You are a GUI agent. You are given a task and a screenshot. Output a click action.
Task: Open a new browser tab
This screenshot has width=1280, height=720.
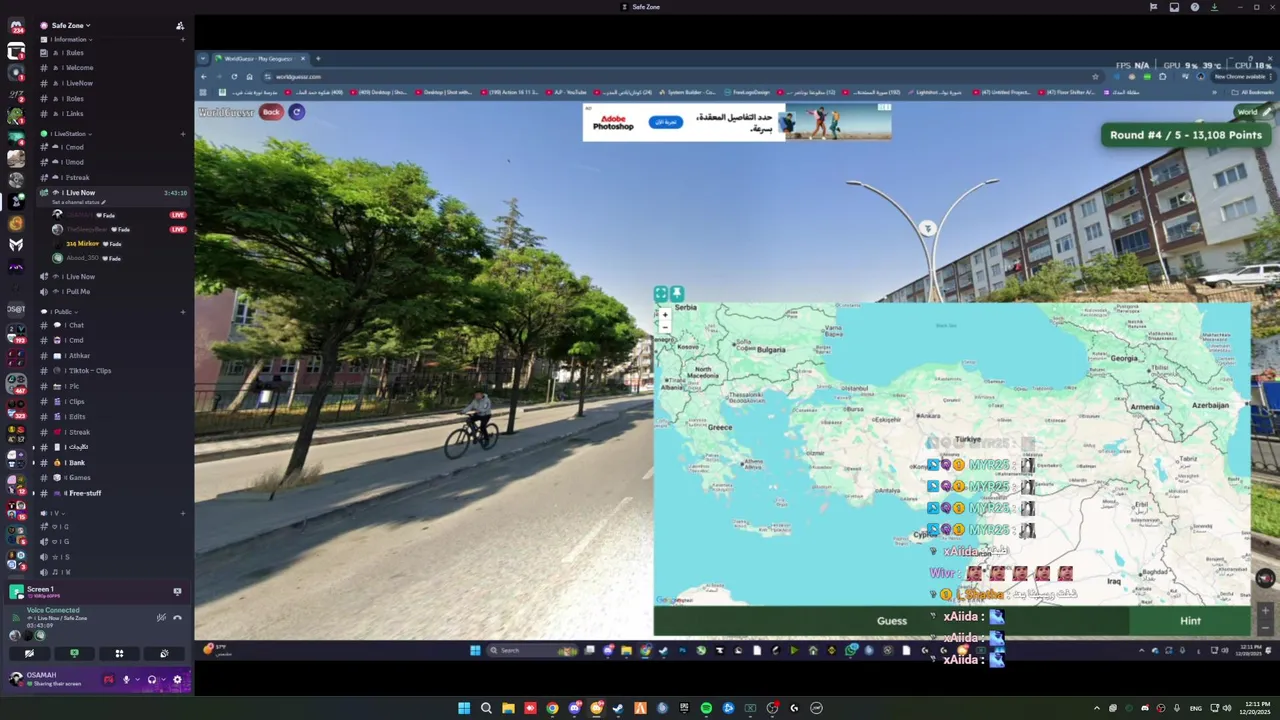tap(318, 58)
